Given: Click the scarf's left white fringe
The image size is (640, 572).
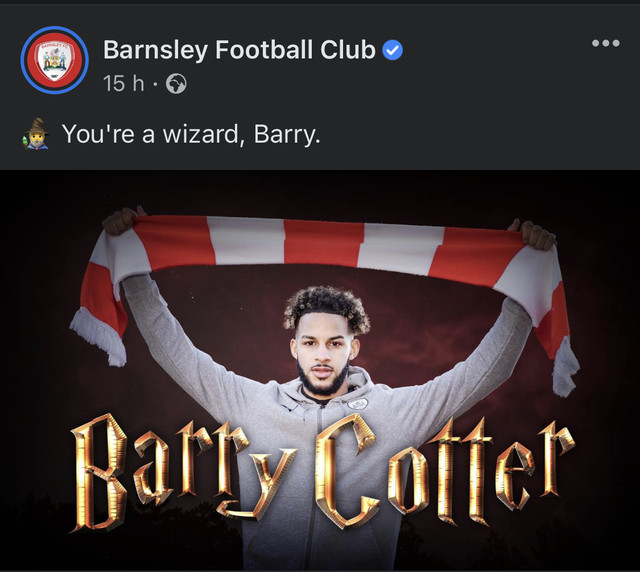Looking at the screenshot, I should (x=98, y=337).
